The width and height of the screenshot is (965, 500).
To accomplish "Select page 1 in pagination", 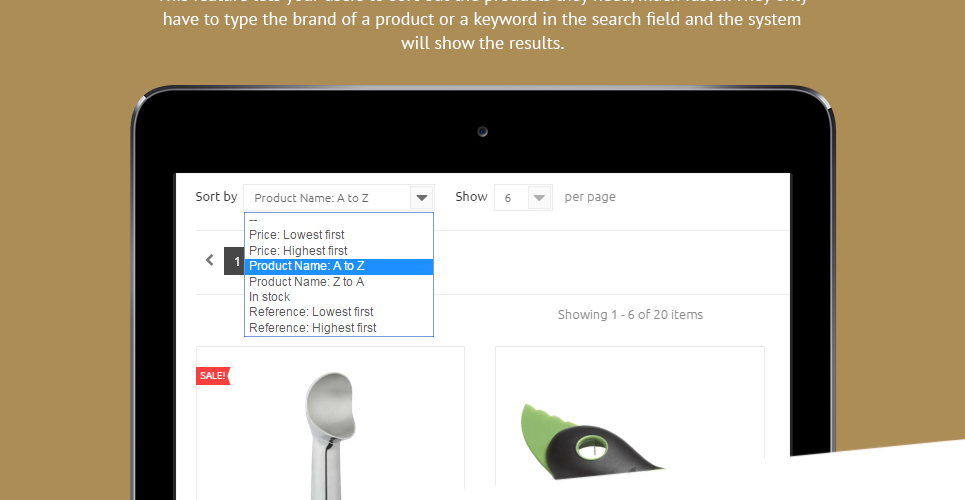I will pos(234,262).
